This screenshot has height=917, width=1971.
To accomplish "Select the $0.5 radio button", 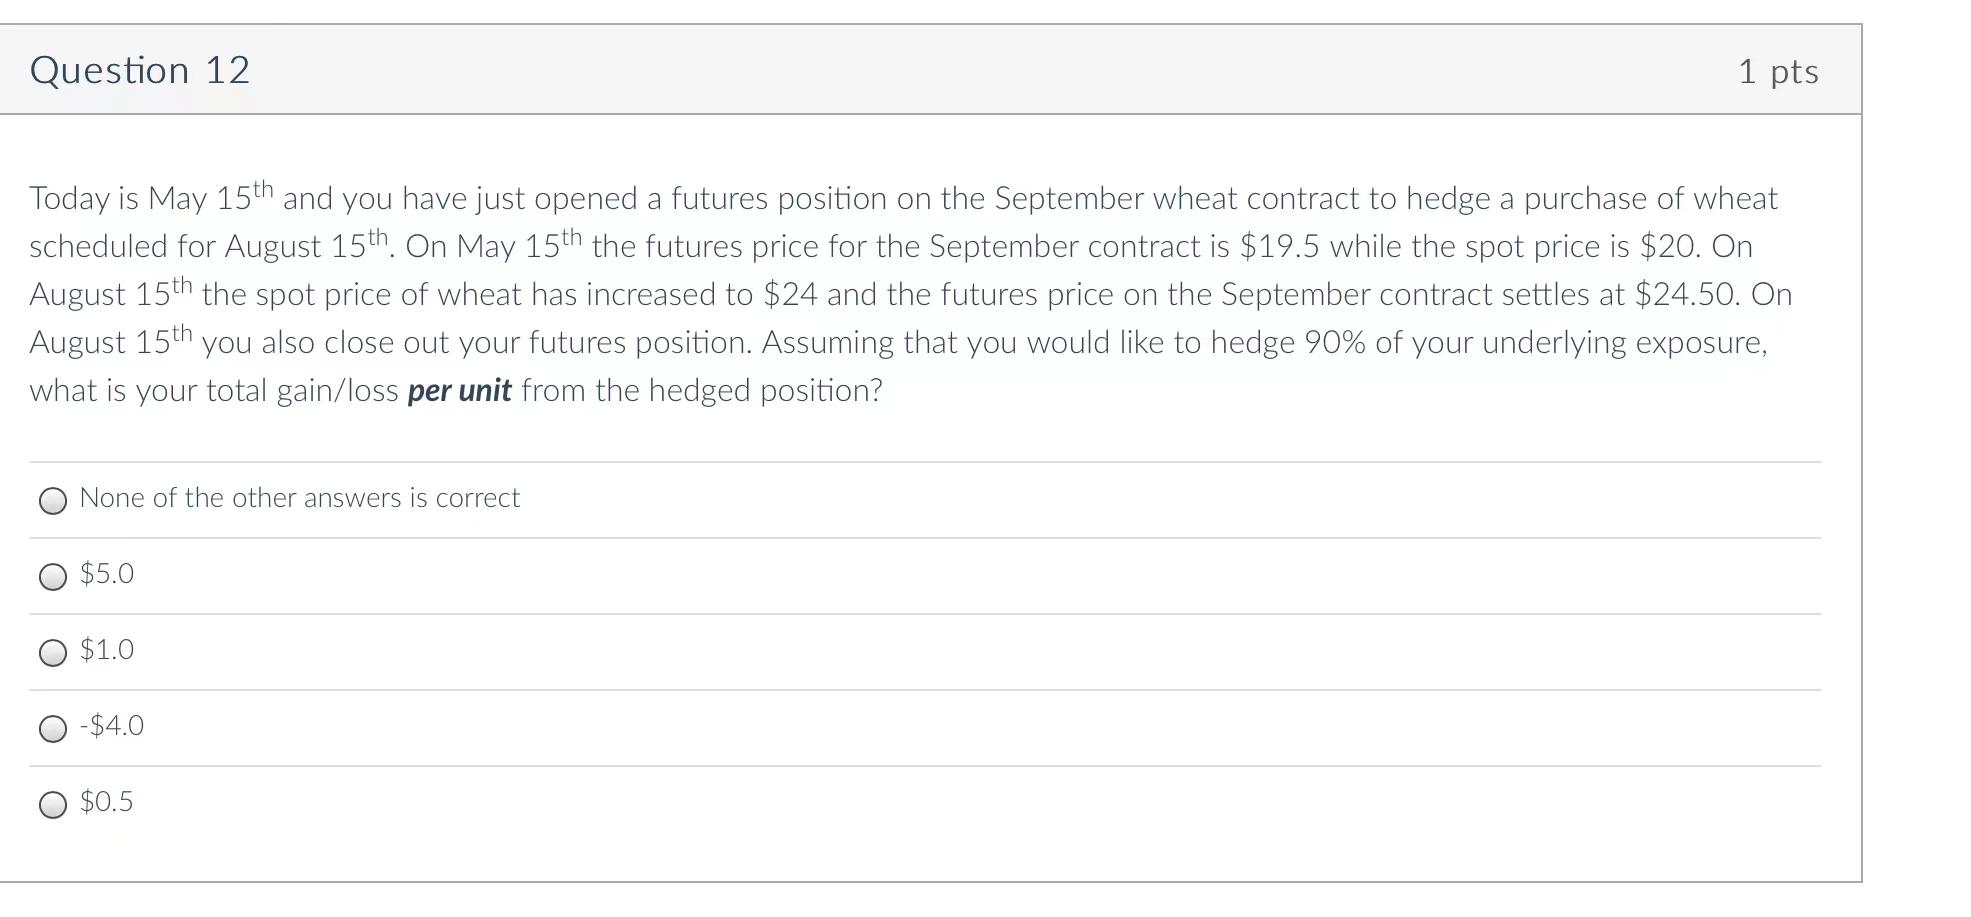I will tap(53, 805).
